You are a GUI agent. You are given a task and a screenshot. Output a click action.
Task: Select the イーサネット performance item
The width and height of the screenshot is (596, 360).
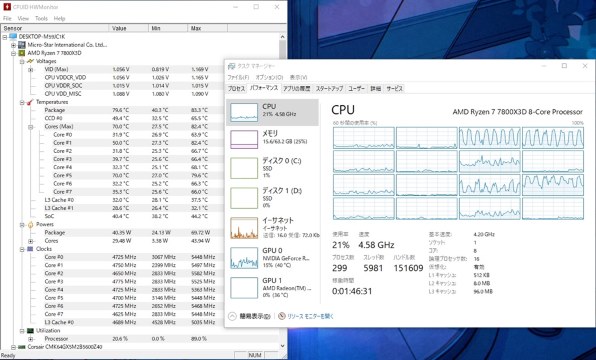pyautogui.click(x=273, y=227)
